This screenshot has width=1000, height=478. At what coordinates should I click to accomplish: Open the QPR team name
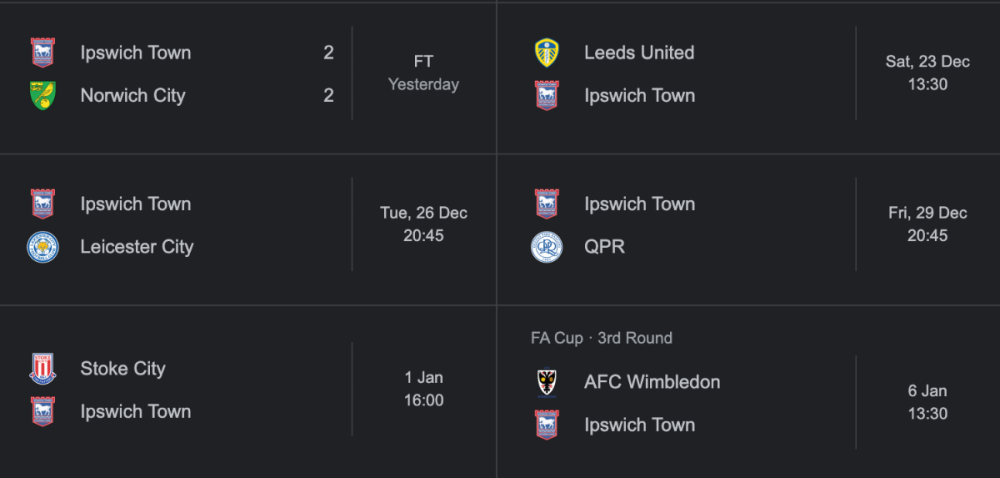(604, 247)
